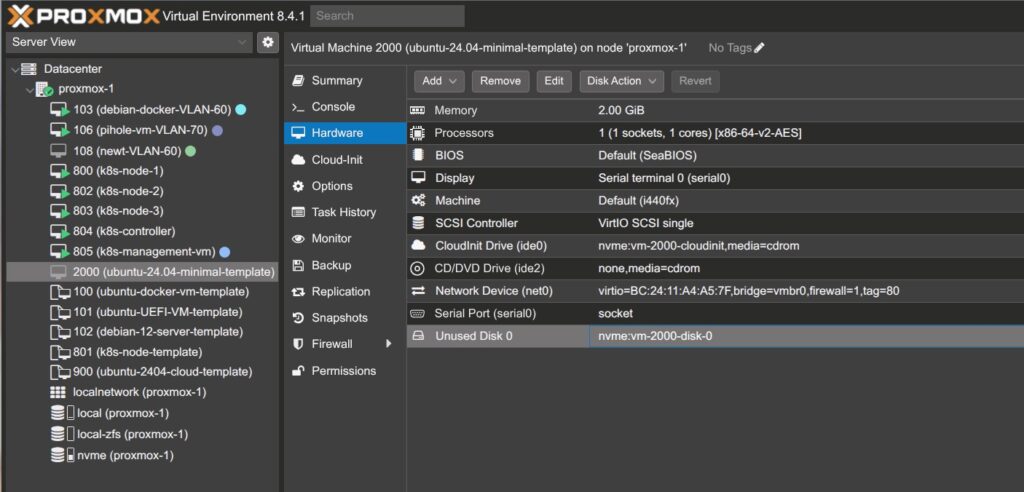The width and height of the screenshot is (1024, 492).
Task: Select template 900 (ubuntu-2404-cloud-template)
Action: [x=142, y=372]
